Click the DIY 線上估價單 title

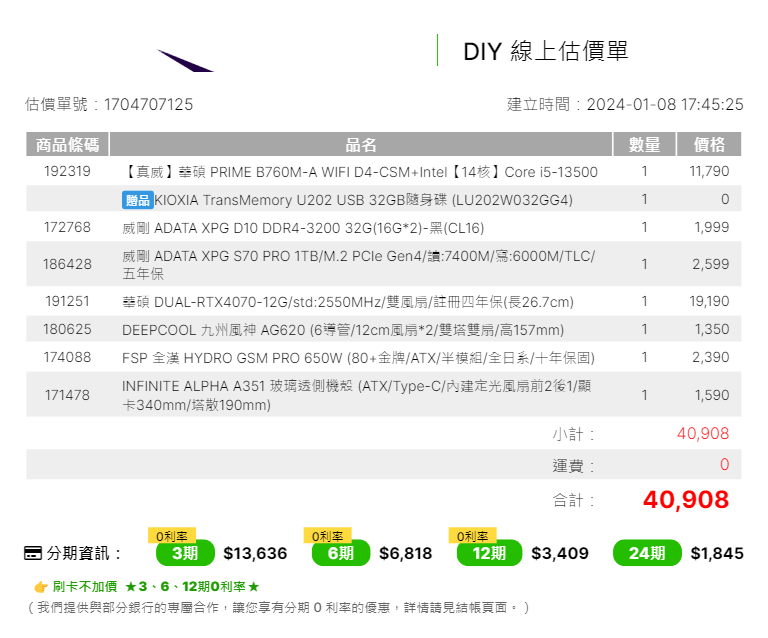(545, 51)
